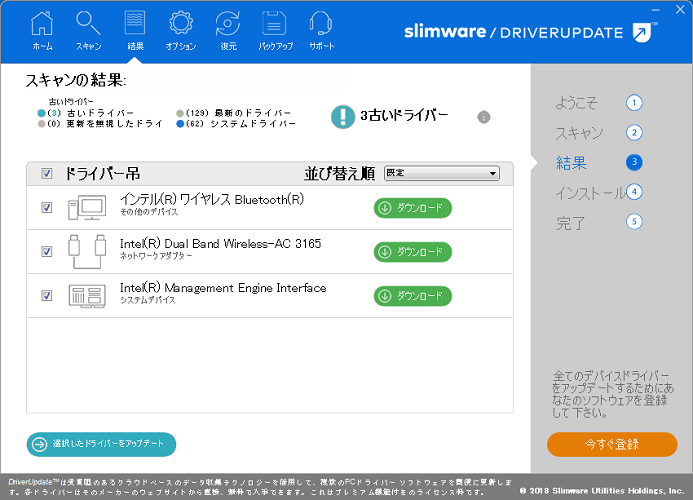Select the 結果 step label in sidebar
Viewport: 693px width, 500px height.
point(571,163)
